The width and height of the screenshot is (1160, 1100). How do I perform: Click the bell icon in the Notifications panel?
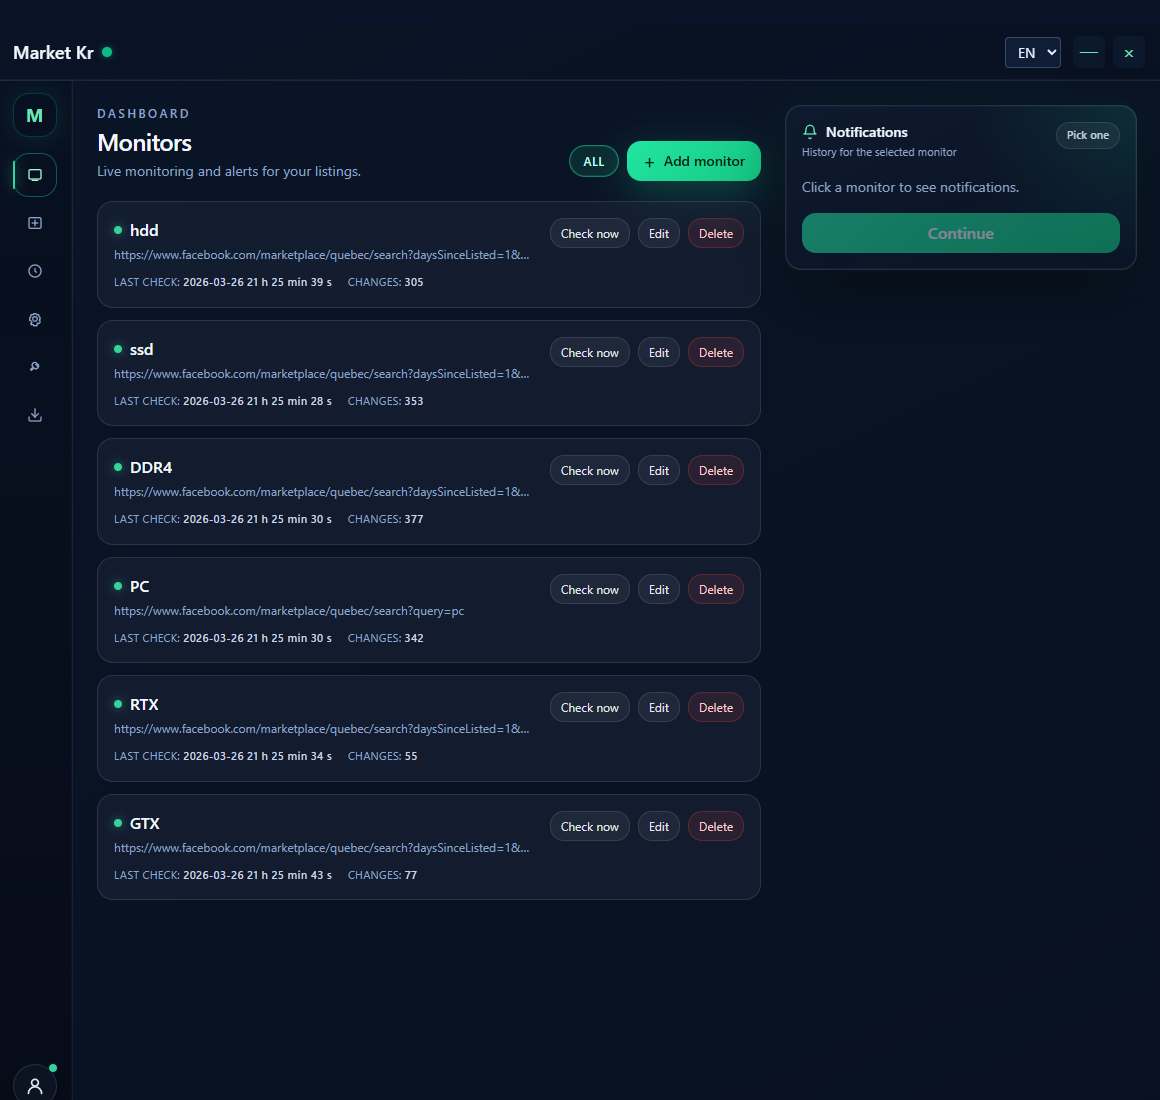coord(810,132)
